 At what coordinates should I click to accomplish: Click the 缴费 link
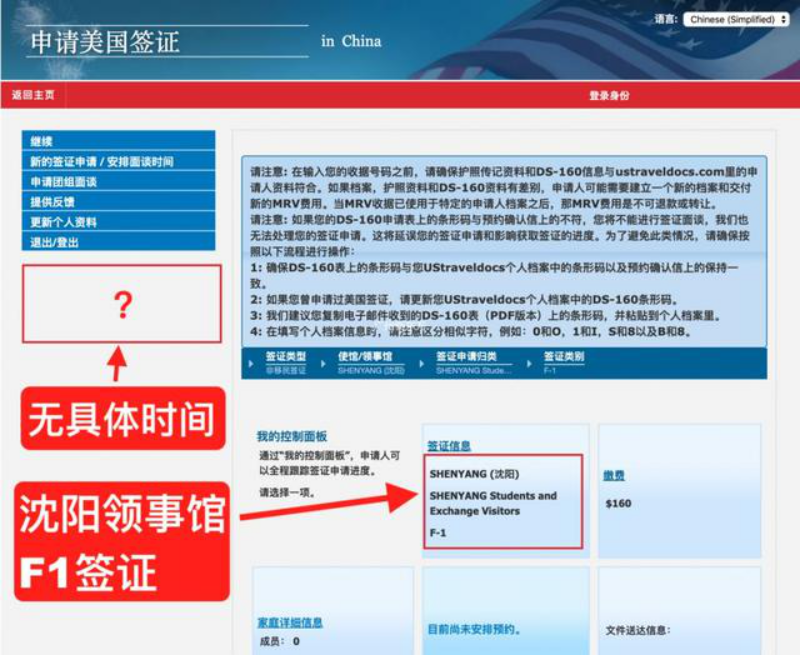pos(614,476)
